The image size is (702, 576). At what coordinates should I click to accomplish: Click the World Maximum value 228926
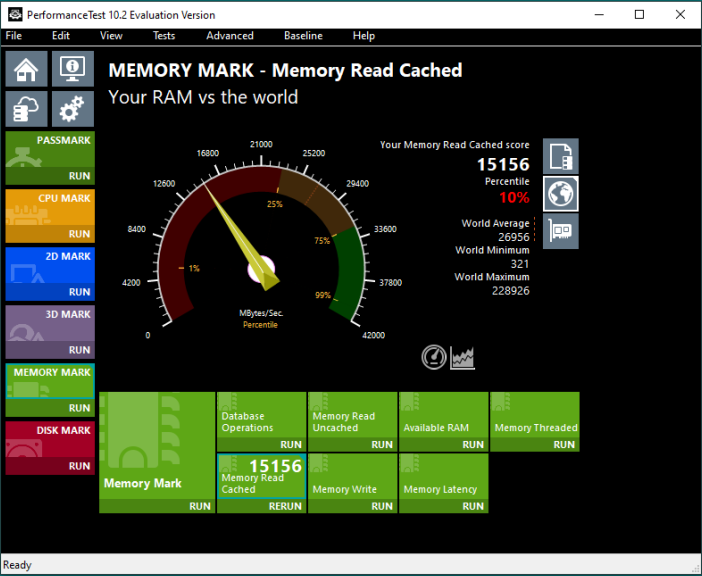(510, 291)
